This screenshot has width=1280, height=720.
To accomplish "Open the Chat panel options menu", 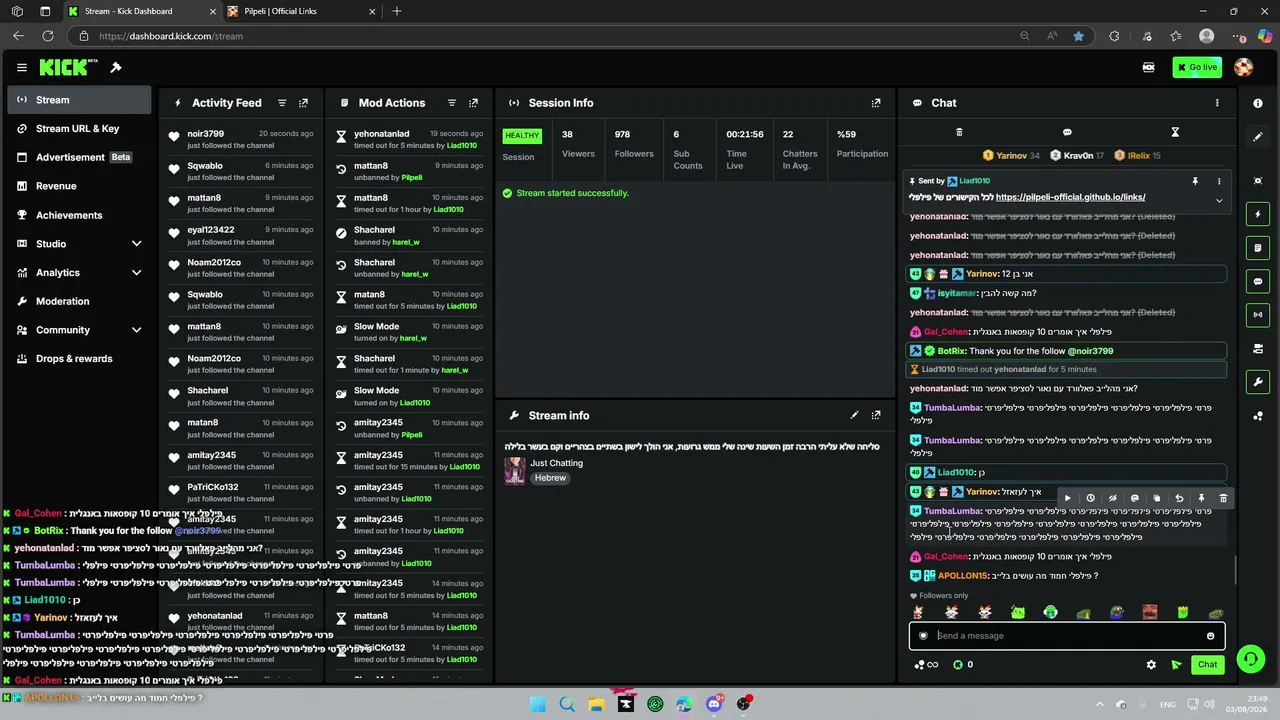I will [1217, 103].
